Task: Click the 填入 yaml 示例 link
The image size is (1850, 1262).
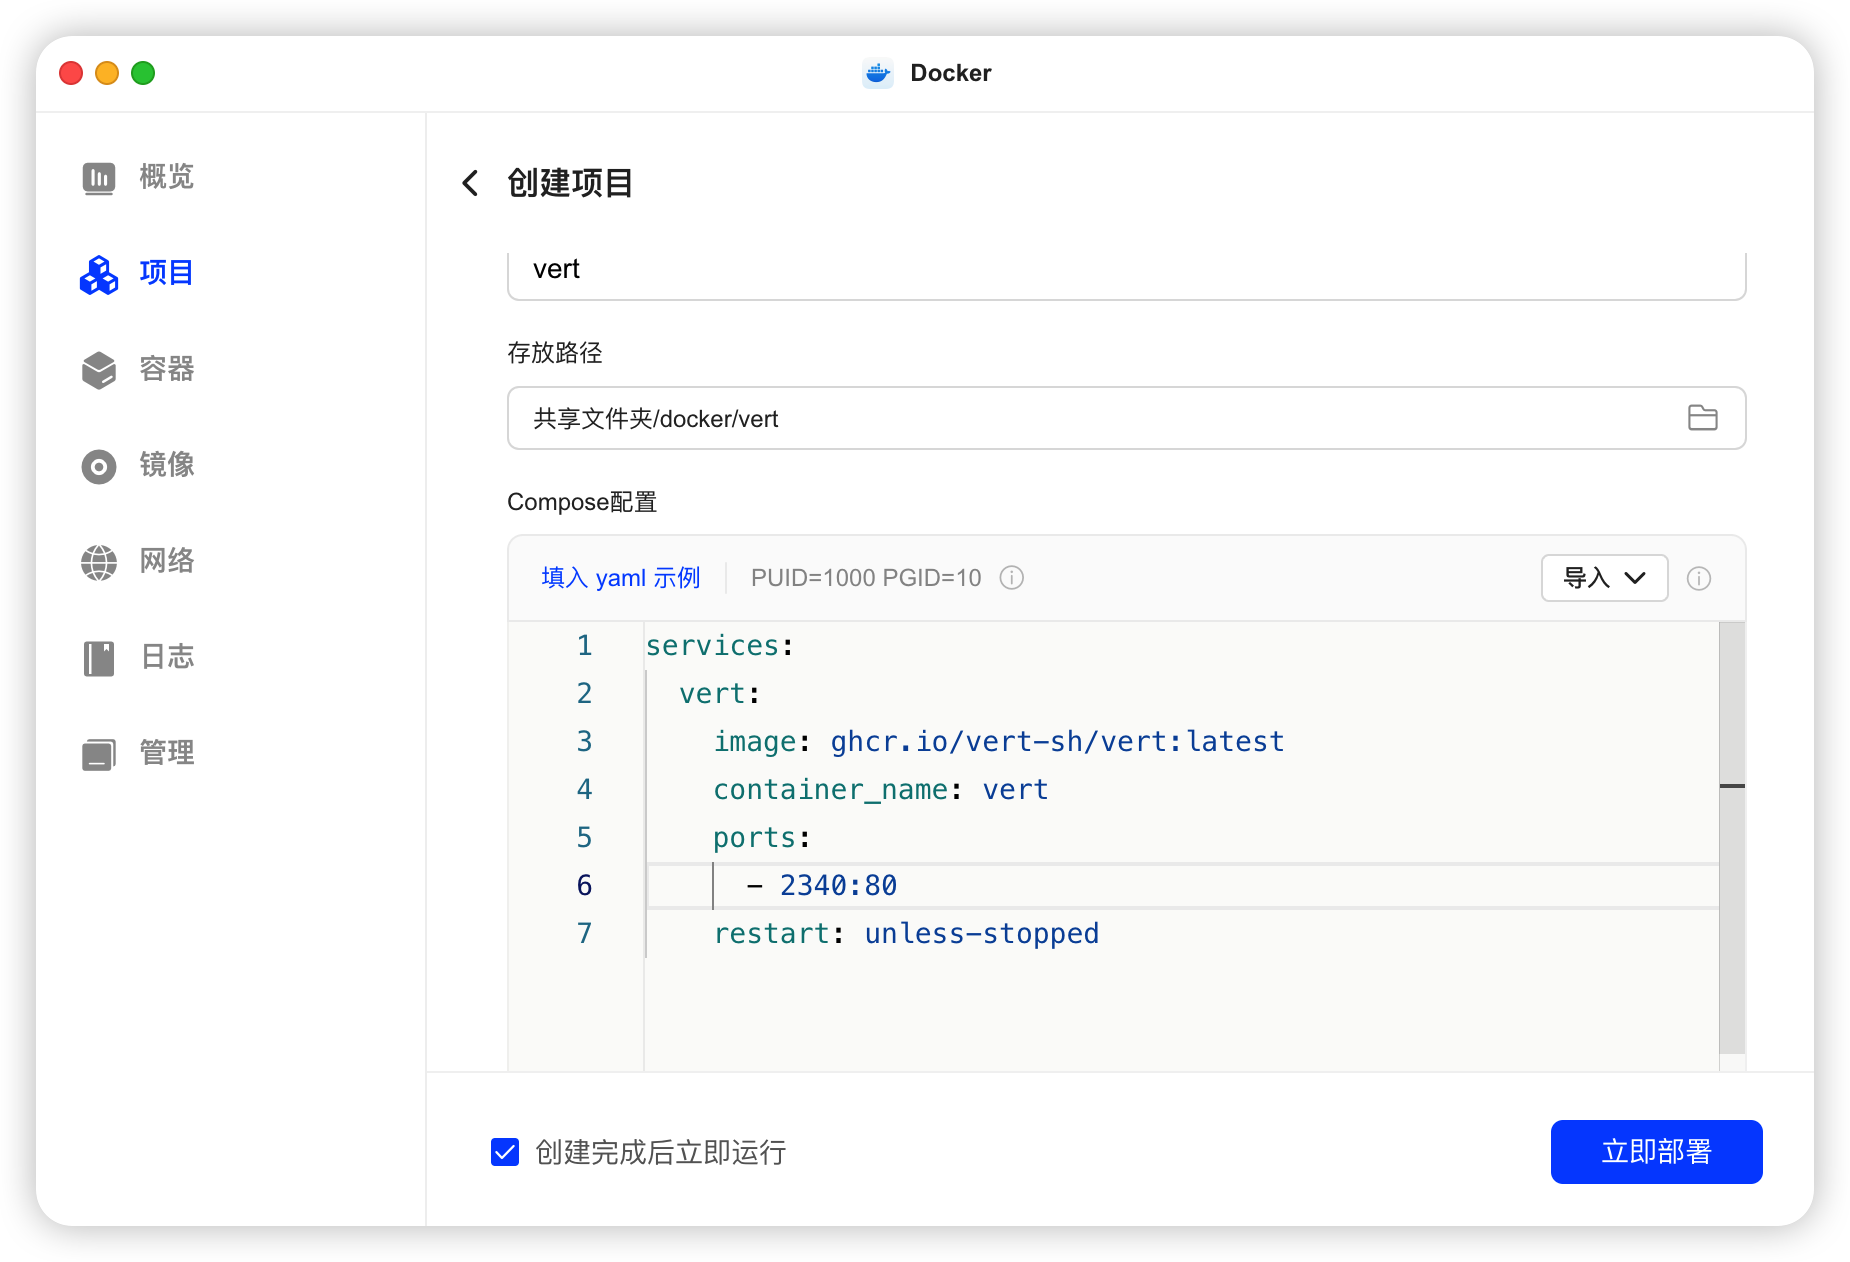Action: pos(620,578)
